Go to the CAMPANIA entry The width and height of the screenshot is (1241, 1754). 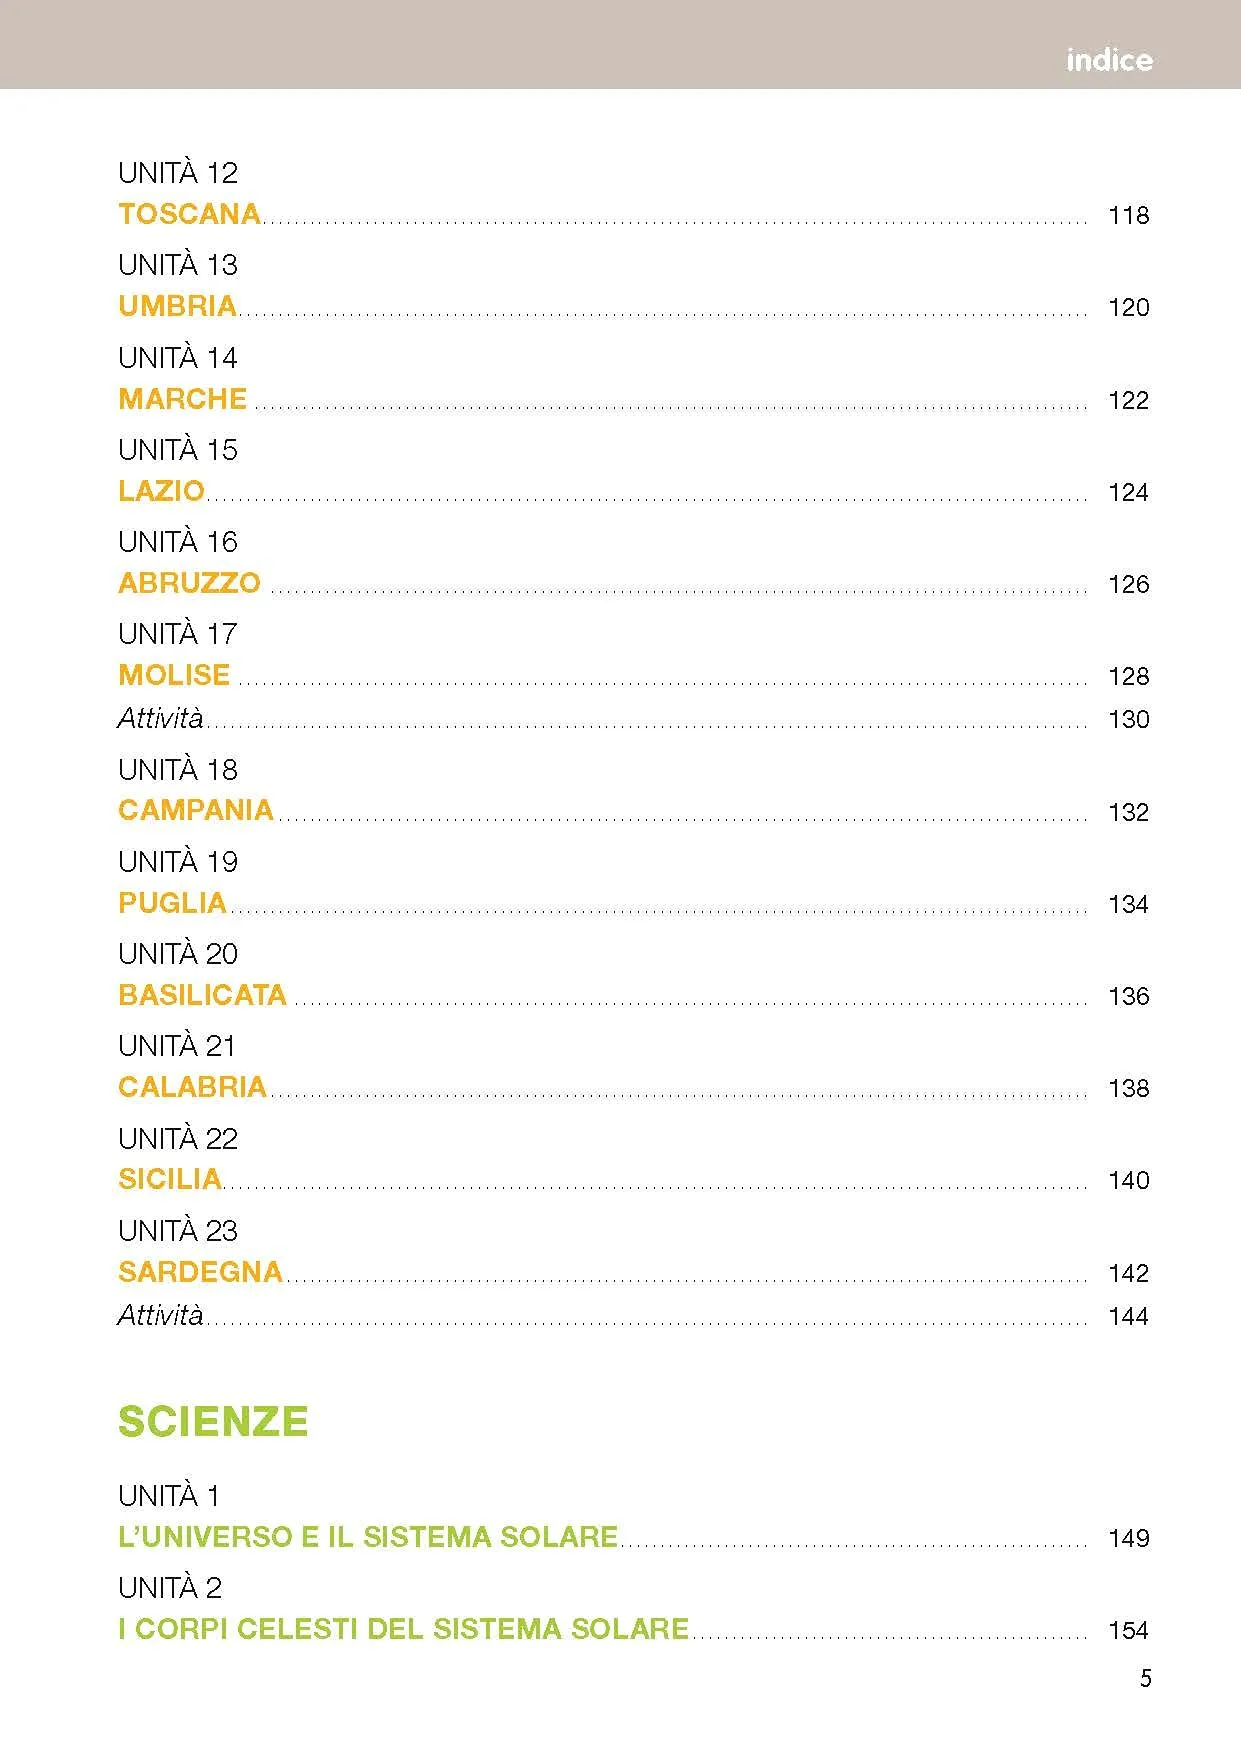coord(195,810)
